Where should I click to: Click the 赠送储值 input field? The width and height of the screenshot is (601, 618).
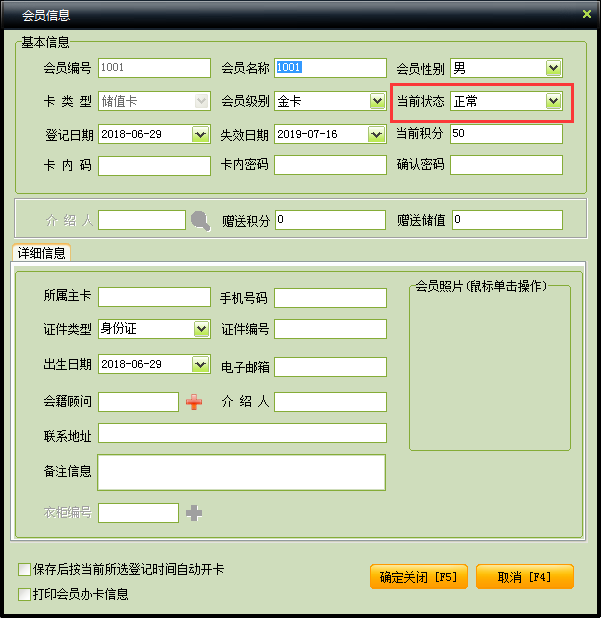pyautogui.click(x=507, y=220)
